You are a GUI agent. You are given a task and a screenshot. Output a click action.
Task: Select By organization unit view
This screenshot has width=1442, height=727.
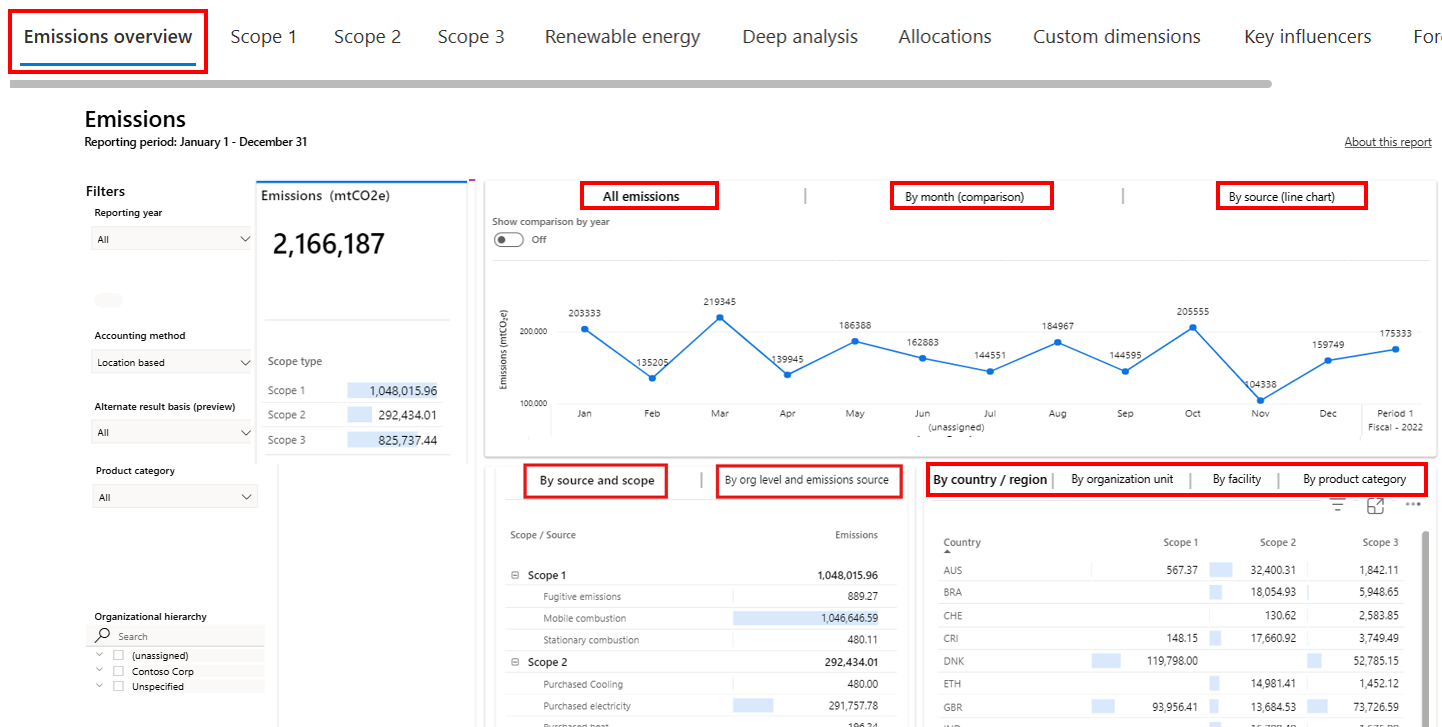point(1122,479)
